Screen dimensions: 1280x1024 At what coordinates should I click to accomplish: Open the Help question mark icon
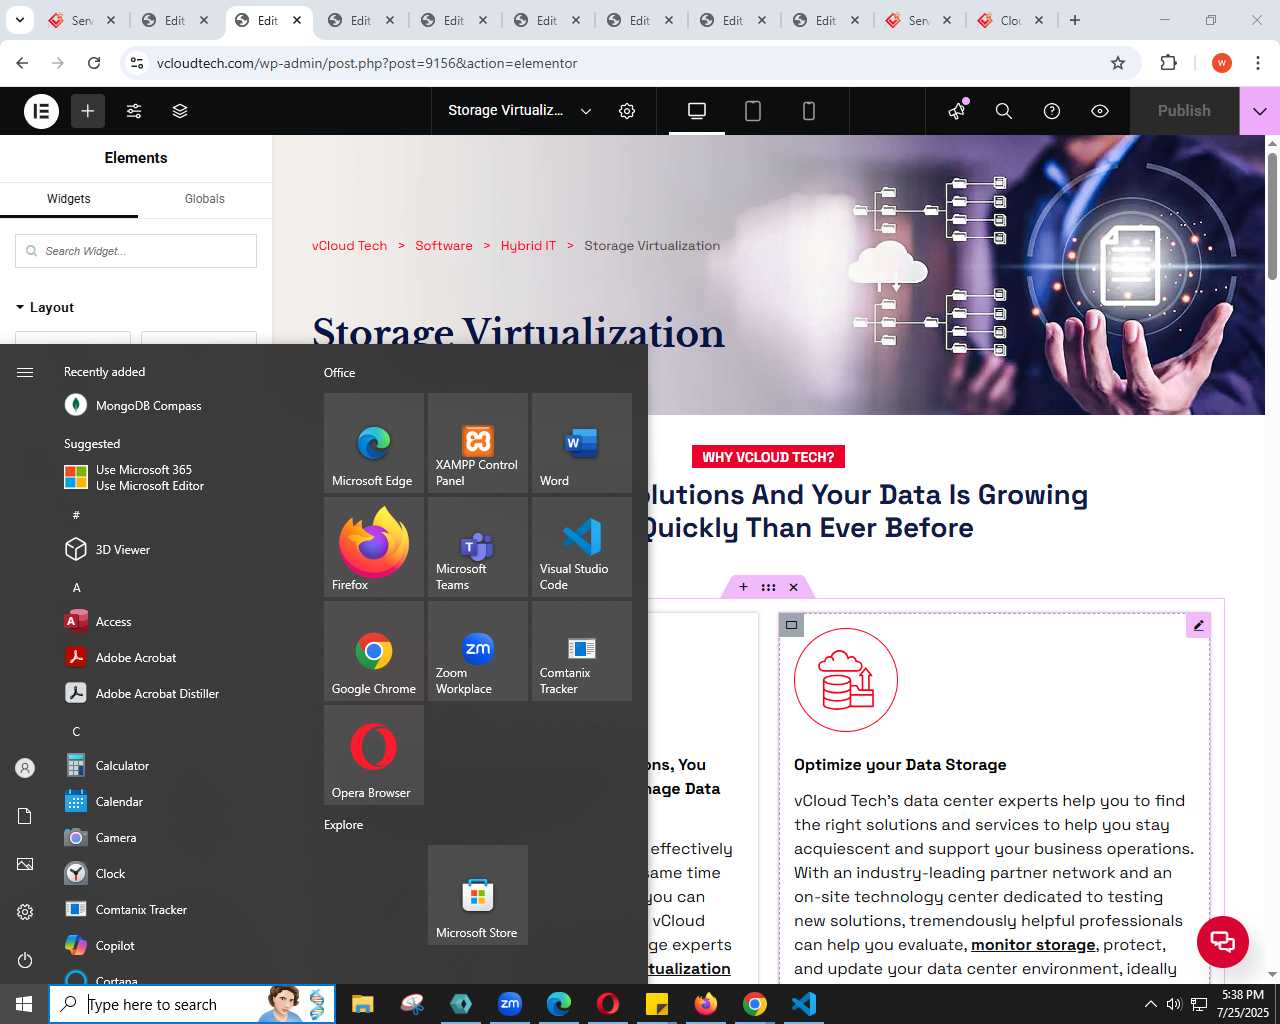1052,111
